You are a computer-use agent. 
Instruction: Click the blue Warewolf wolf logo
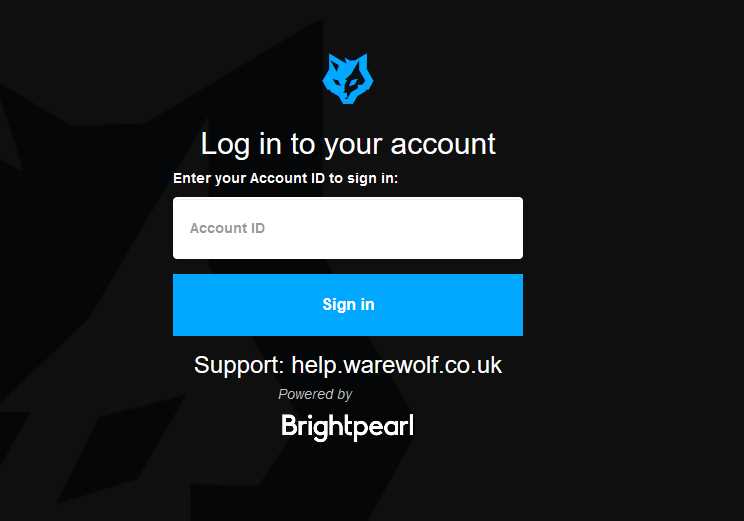point(348,79)
